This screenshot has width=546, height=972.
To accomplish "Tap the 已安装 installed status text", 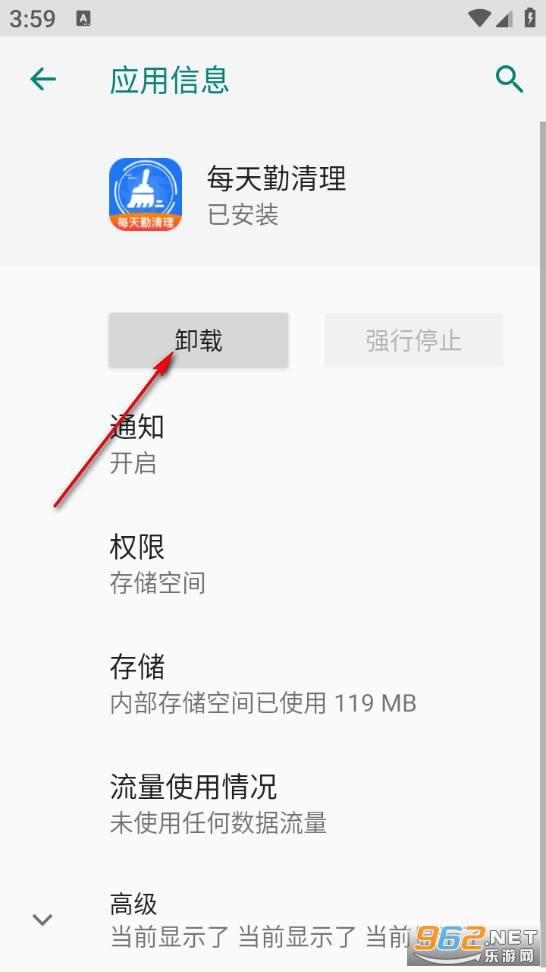I will (242, 214).
